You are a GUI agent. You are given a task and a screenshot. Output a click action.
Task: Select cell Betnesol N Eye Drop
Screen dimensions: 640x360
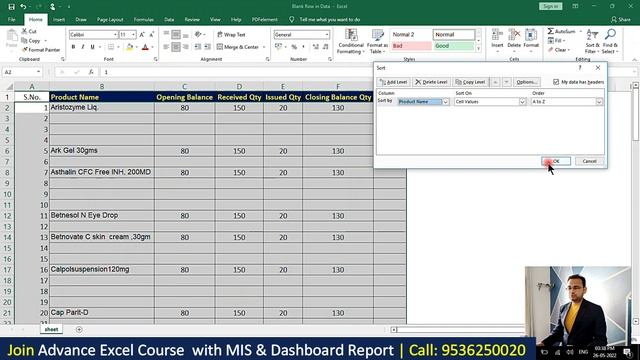pos(102,216)
